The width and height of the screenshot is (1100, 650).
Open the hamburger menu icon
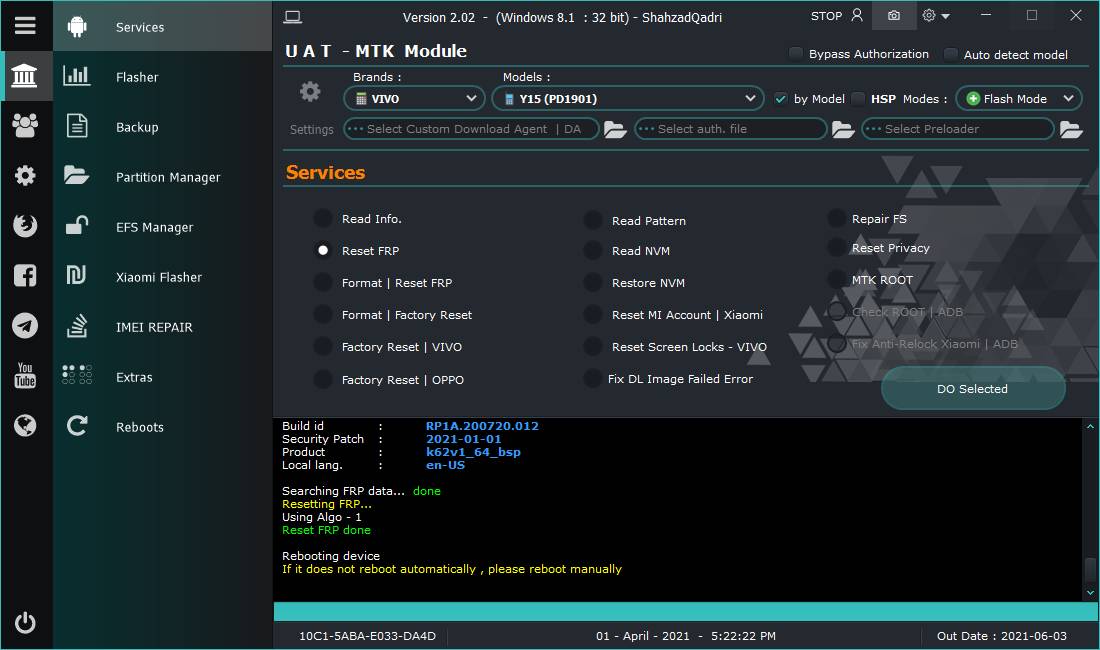(25, 26)
